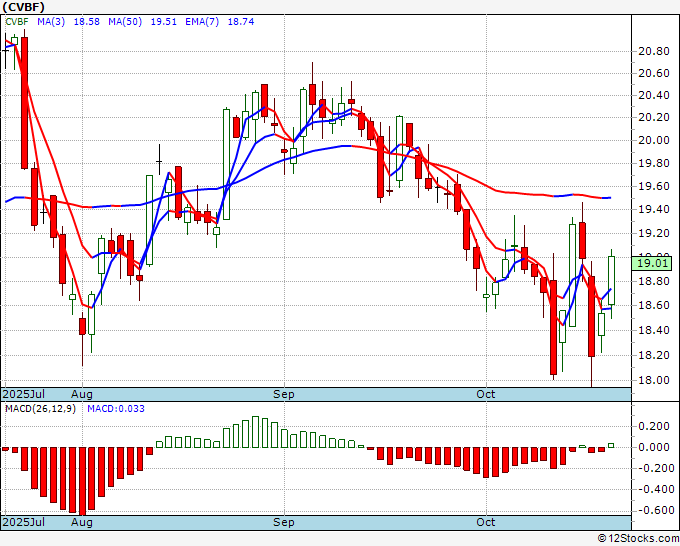Viewport: 680px width, 546px height.
Task: Click the 0.200 MACD axis label
Action: (654, 426)
